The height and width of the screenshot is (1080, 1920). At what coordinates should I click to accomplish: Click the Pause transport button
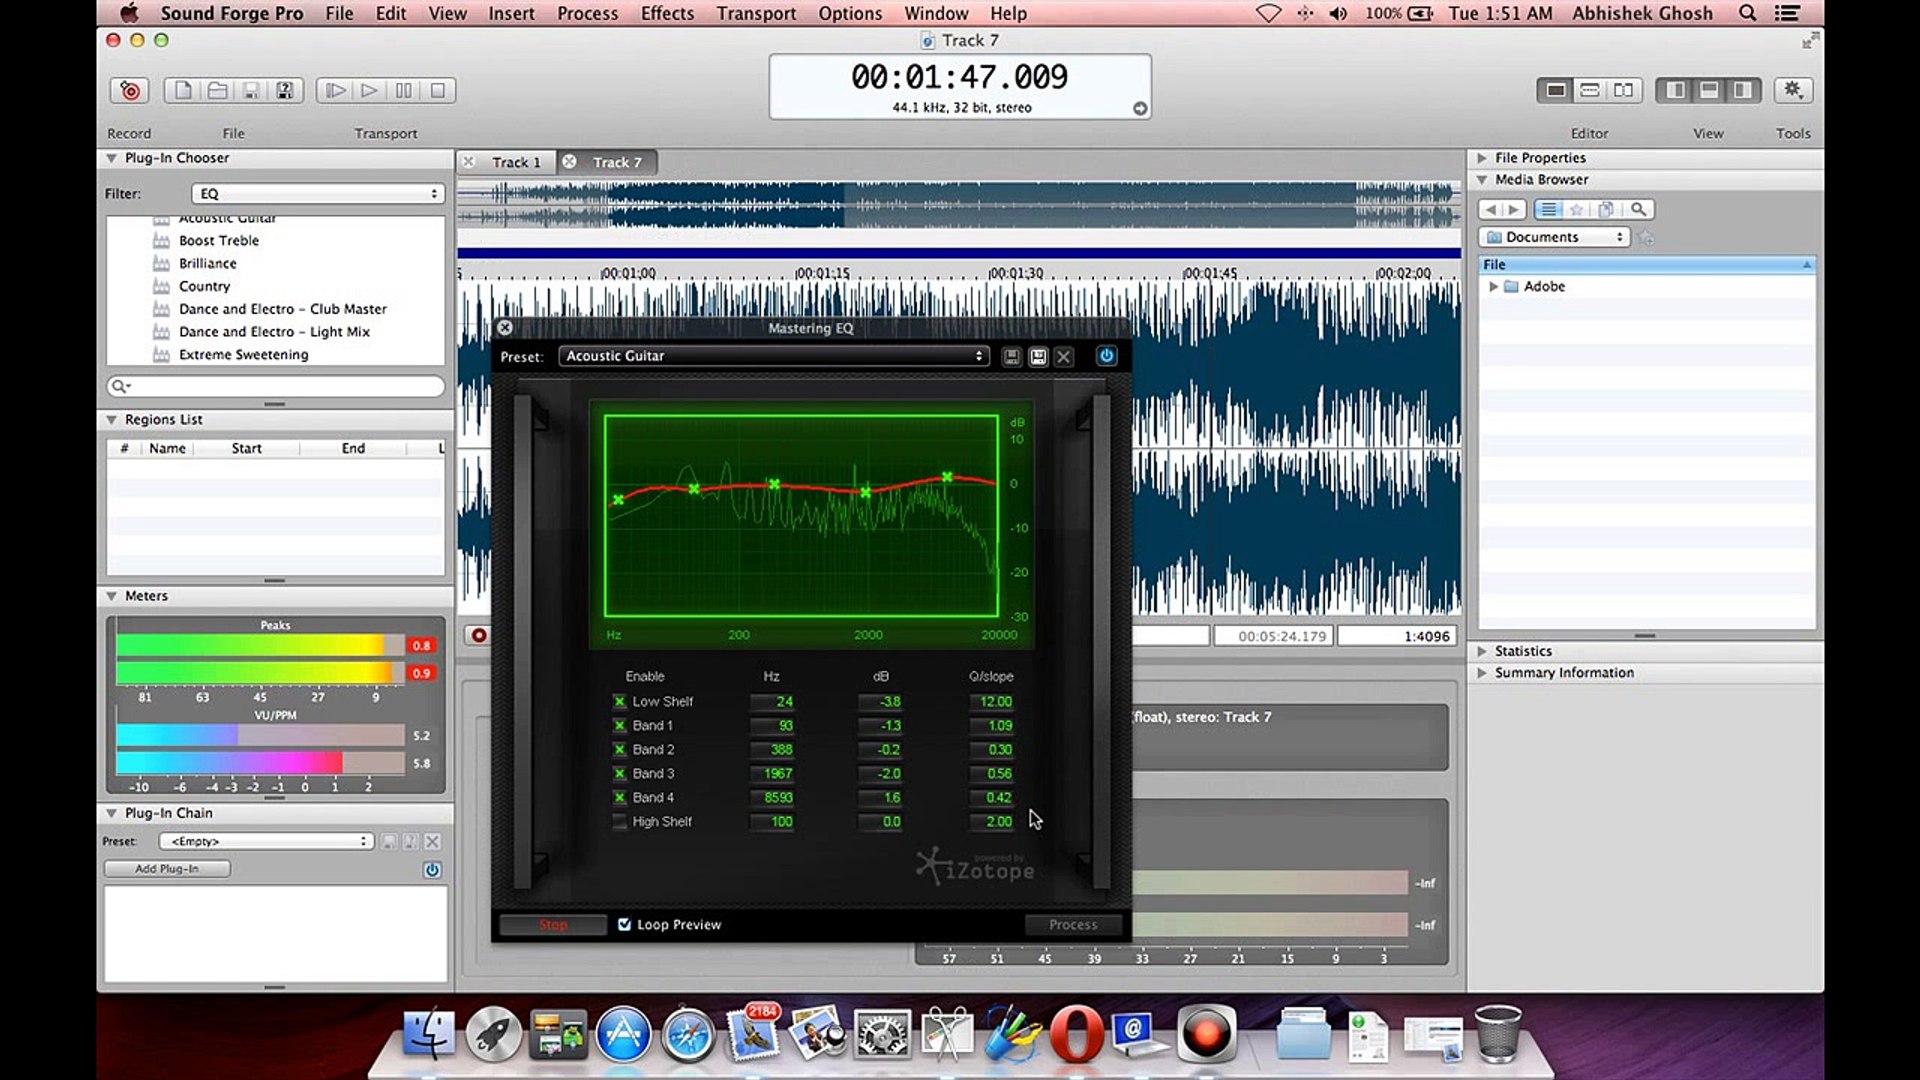pos(403,91)
